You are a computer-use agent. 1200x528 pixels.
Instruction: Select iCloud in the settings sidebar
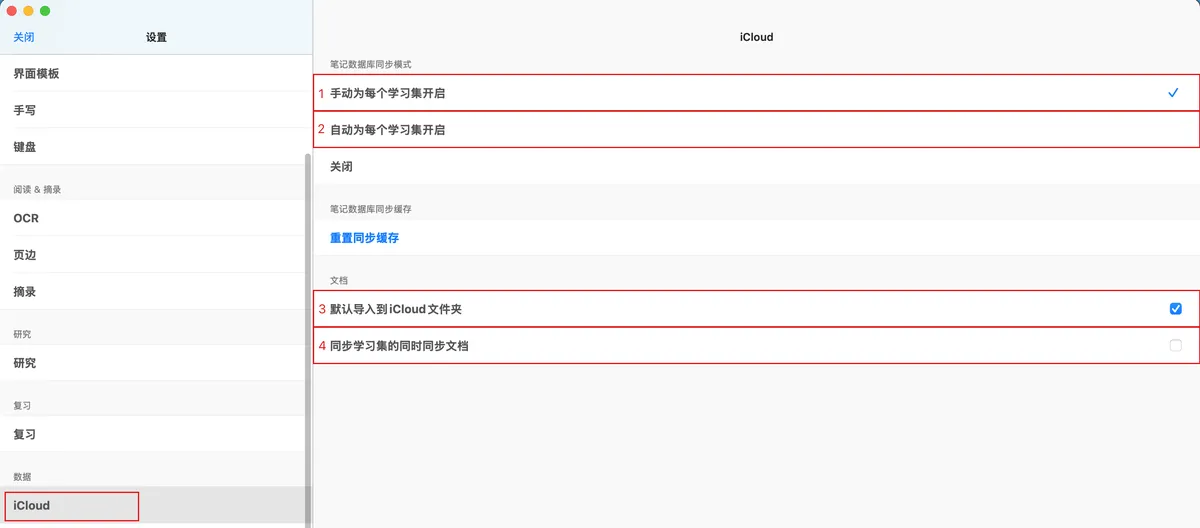pyautogui.click(x=153, y=505)
